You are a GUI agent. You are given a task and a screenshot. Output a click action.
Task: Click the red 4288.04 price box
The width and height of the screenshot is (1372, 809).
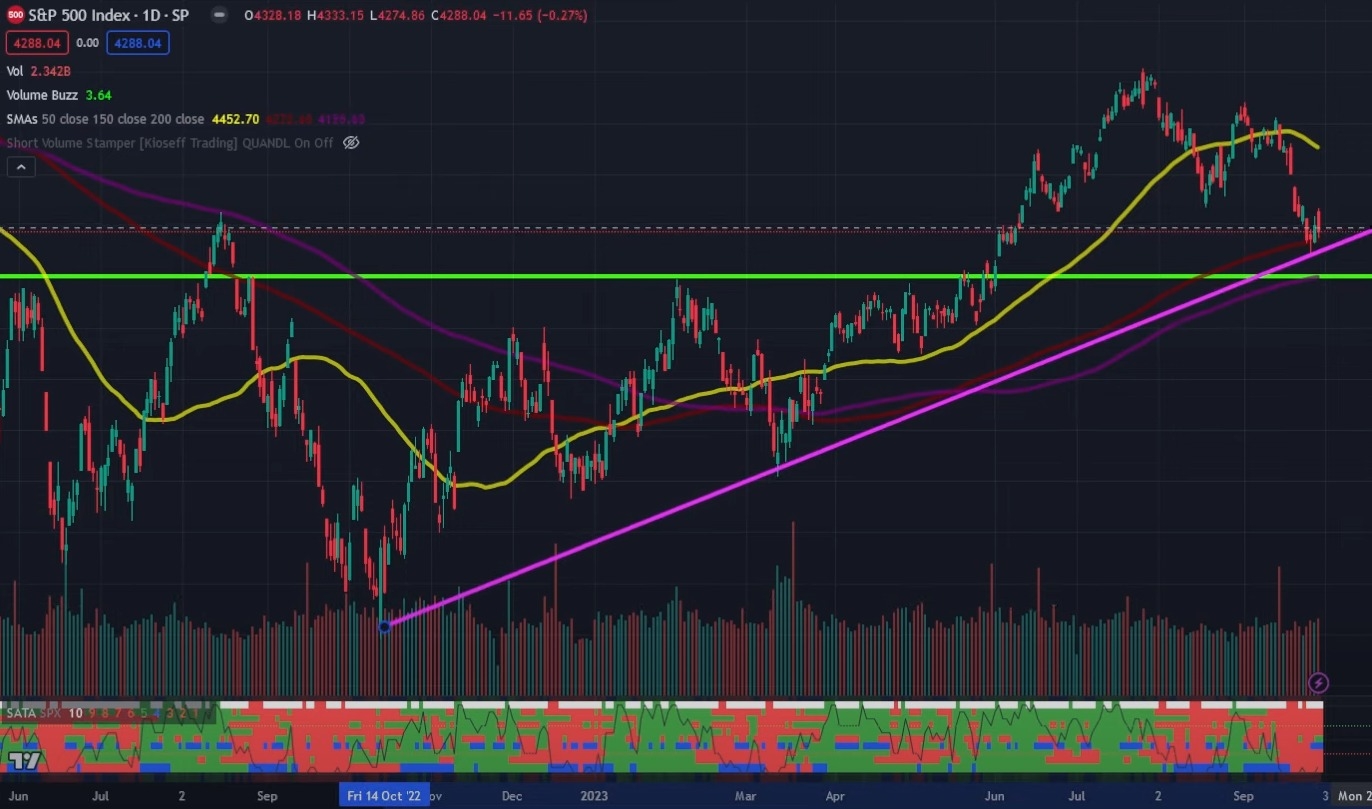tap(38, 43)
